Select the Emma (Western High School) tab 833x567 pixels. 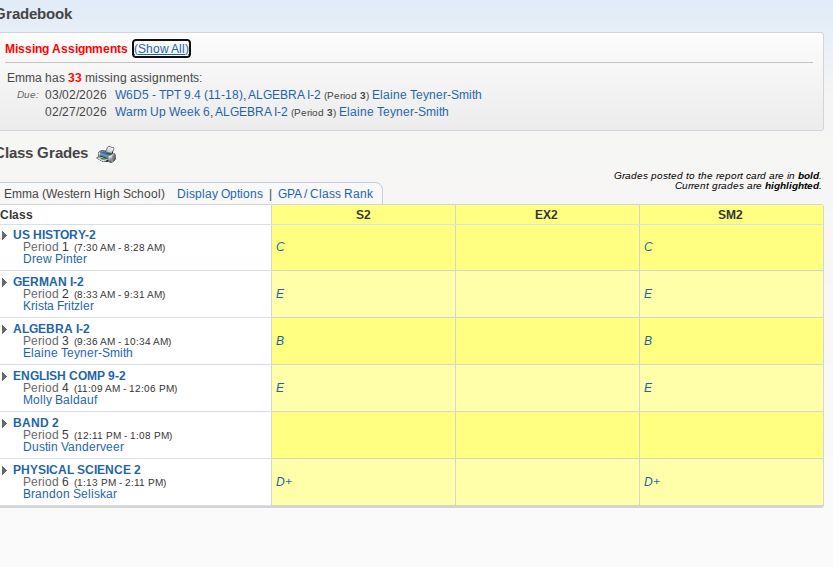point(84,194)
